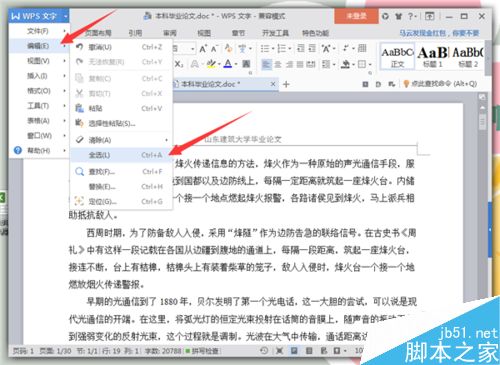Apply the 正文 style
The width and height of the screenshot is (500, 365).
[x=397, y=56]
